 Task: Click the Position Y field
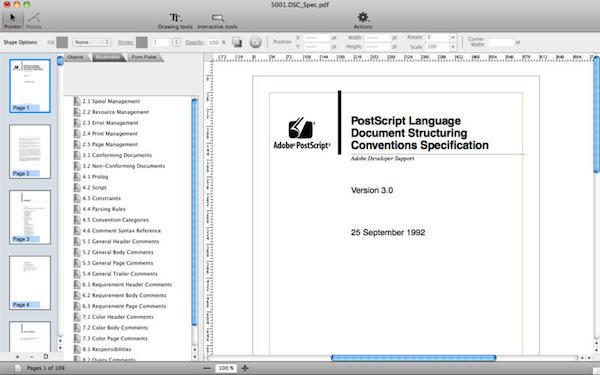(316, 47)
